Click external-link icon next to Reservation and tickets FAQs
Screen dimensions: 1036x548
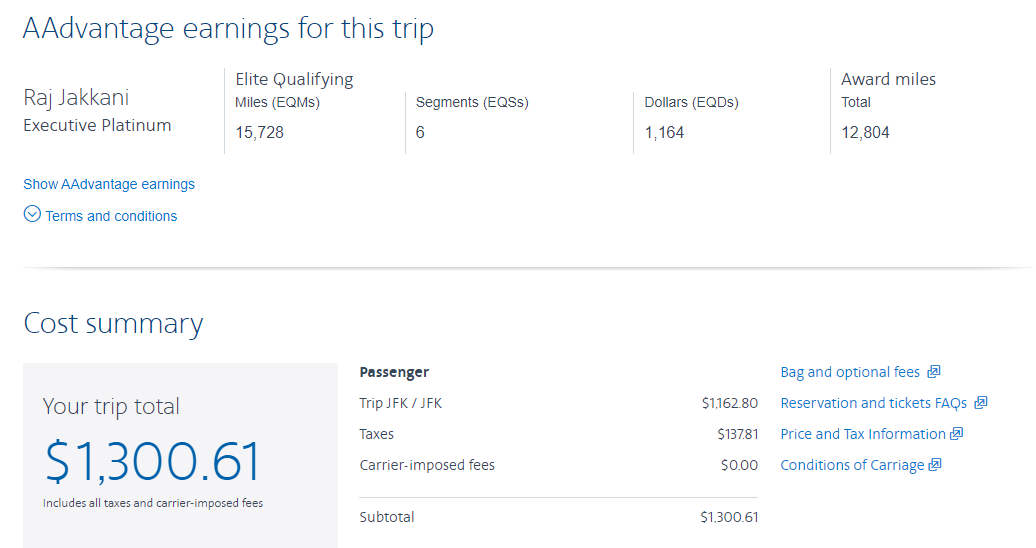click(980, 403)
